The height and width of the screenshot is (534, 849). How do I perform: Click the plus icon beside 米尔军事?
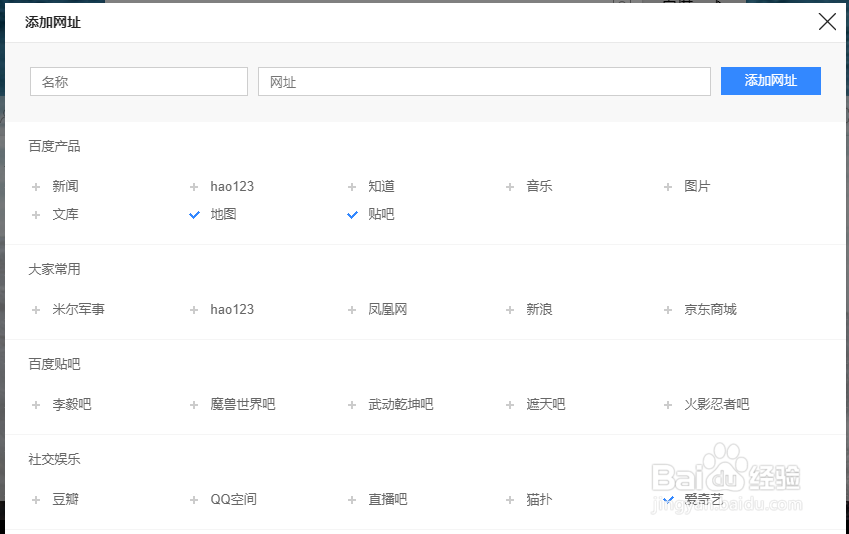coord(36,310)
